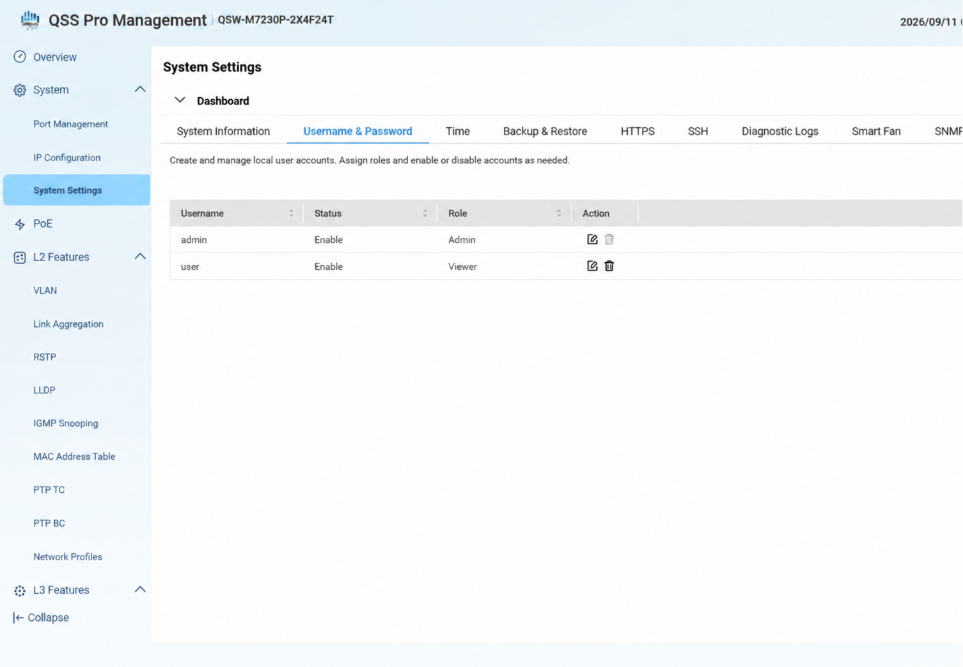Viewport: 963px width, 667px height.
Task: Open MAC Address Table page
Action: coord(74,456)
